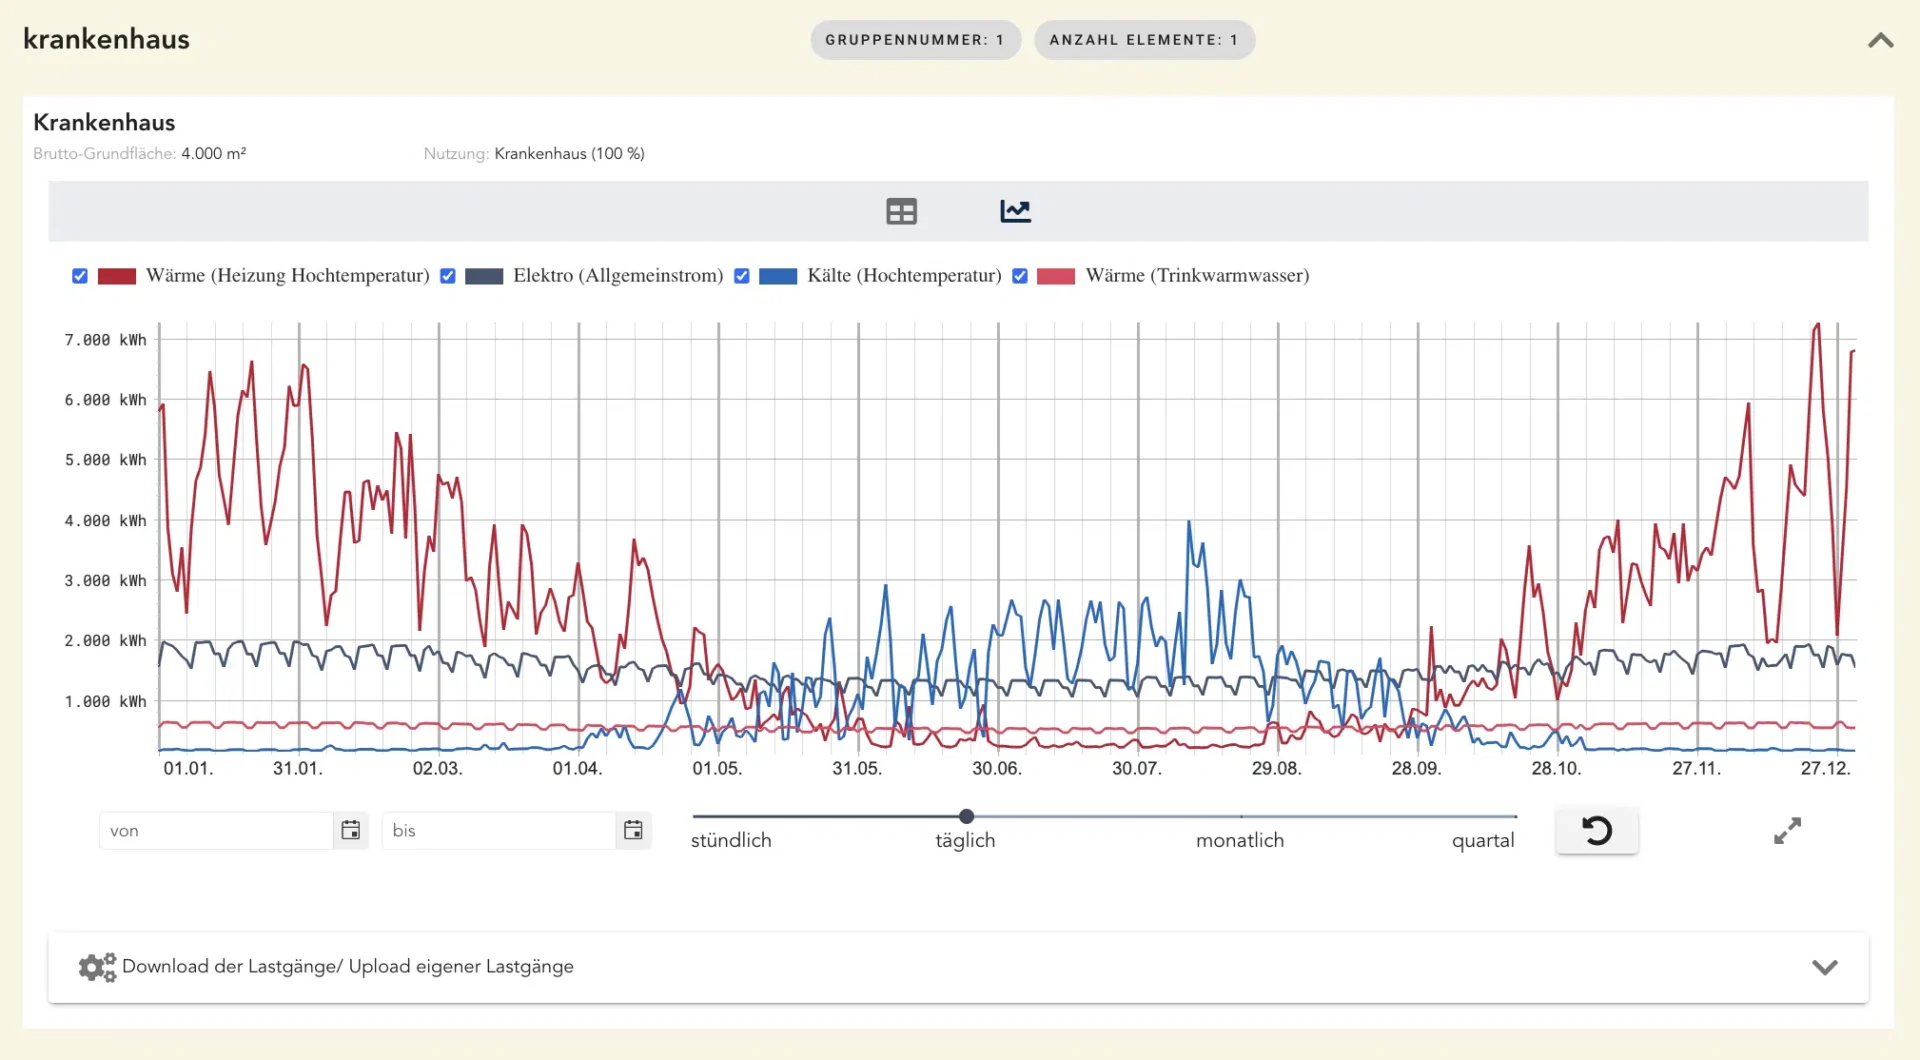Choose the monatlich resolution
Screen dimensions: 1920x1060
pyautogui.click(x=1239, y=840)
